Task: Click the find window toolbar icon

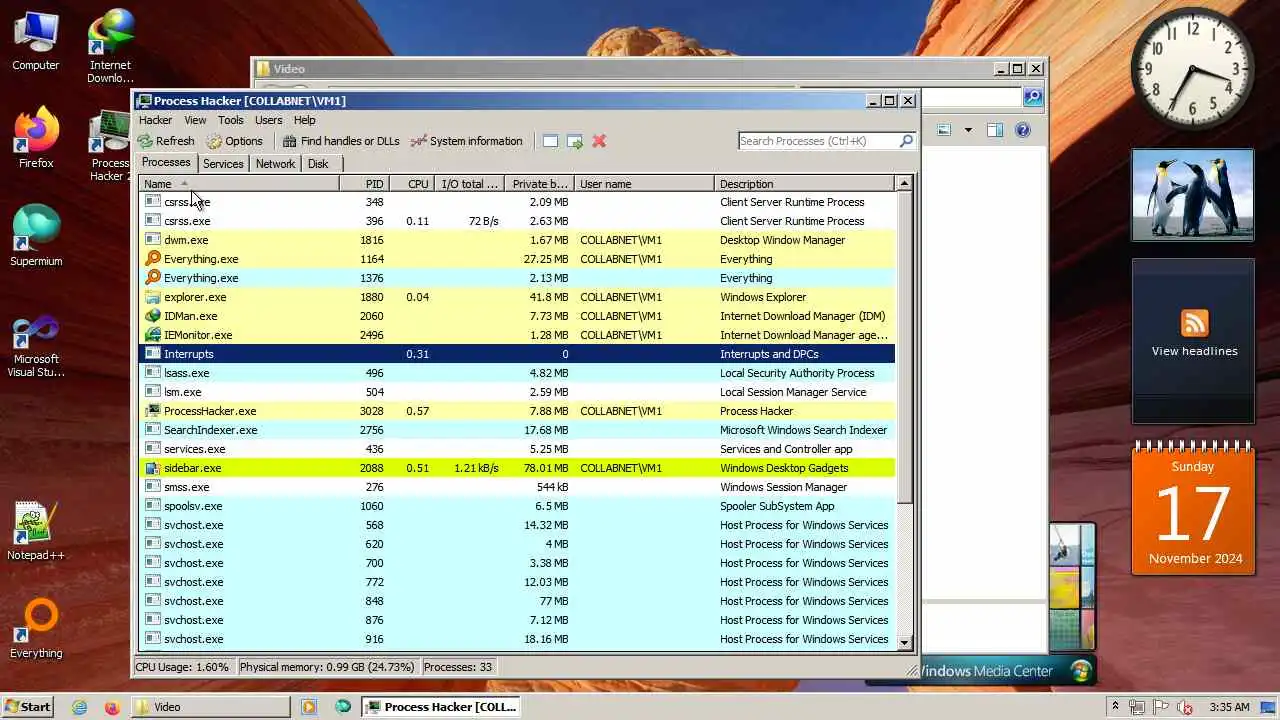Action: 550,141
